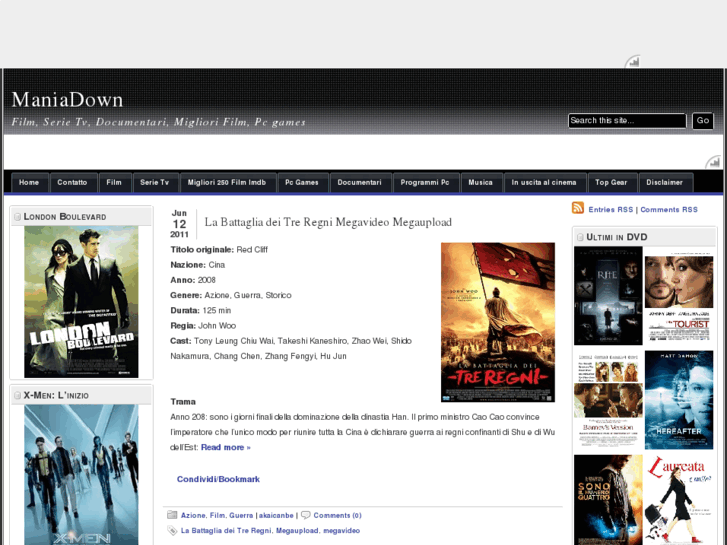The image size is (727, 545).
Task: Open the Disclaimer page
Action: (x=665, y=182)
